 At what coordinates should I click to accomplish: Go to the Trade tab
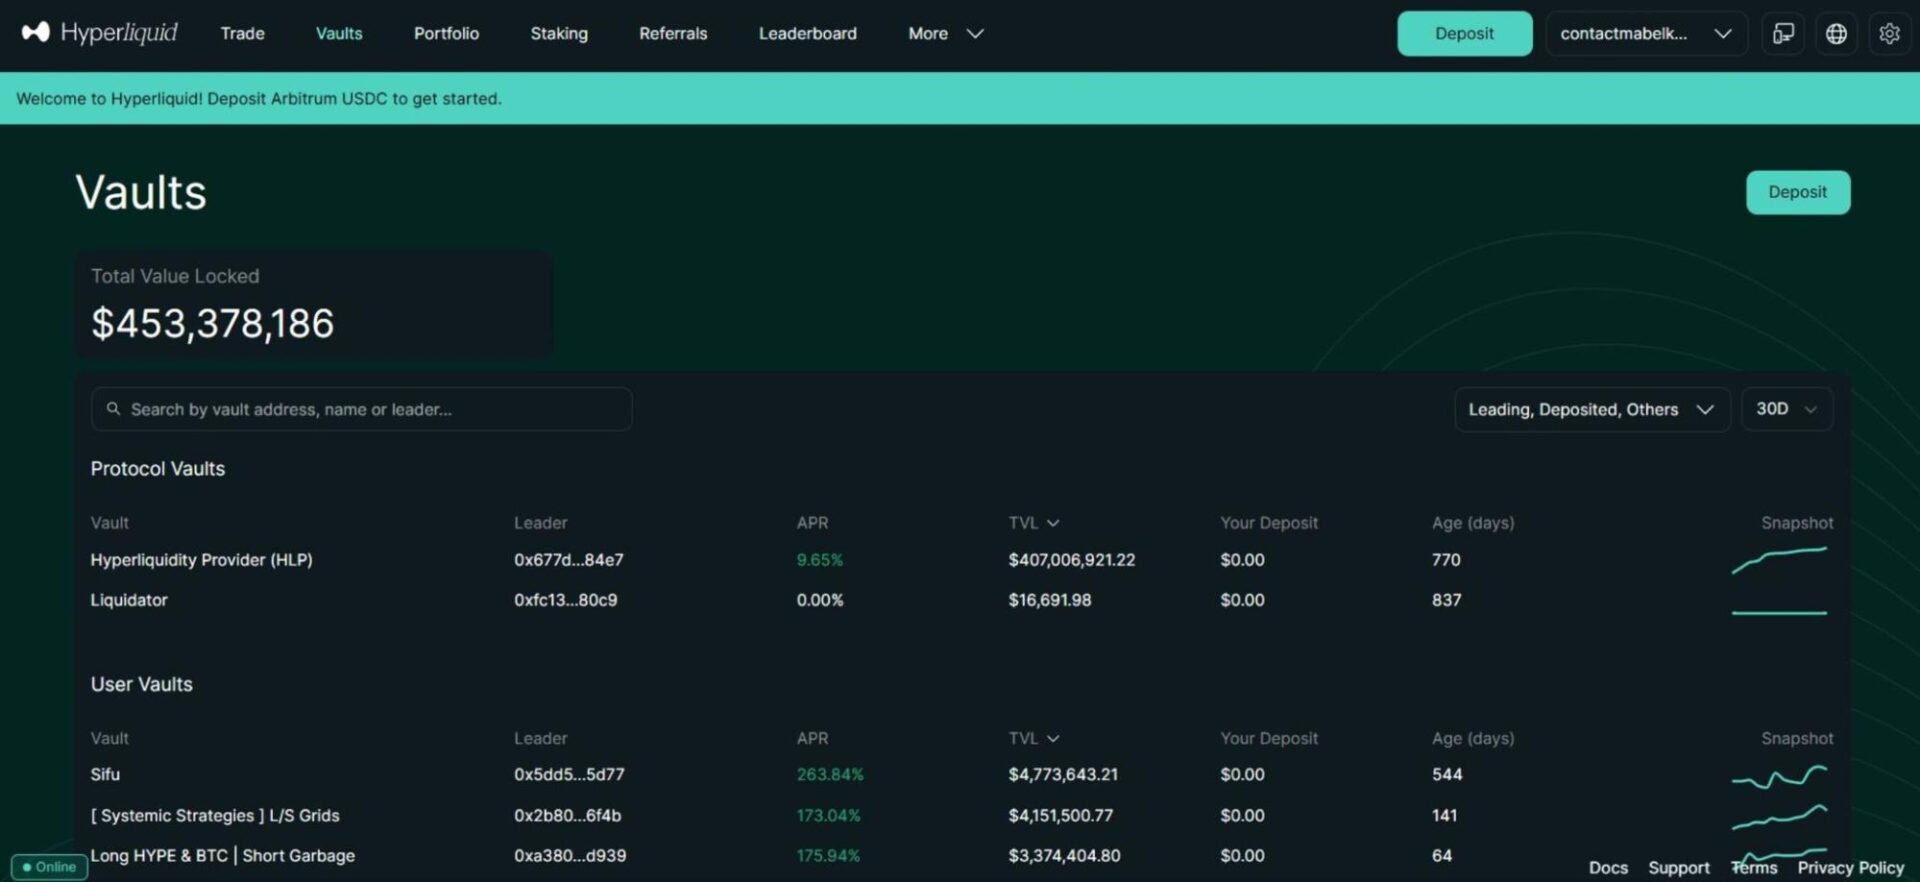[x=242, y=34]
